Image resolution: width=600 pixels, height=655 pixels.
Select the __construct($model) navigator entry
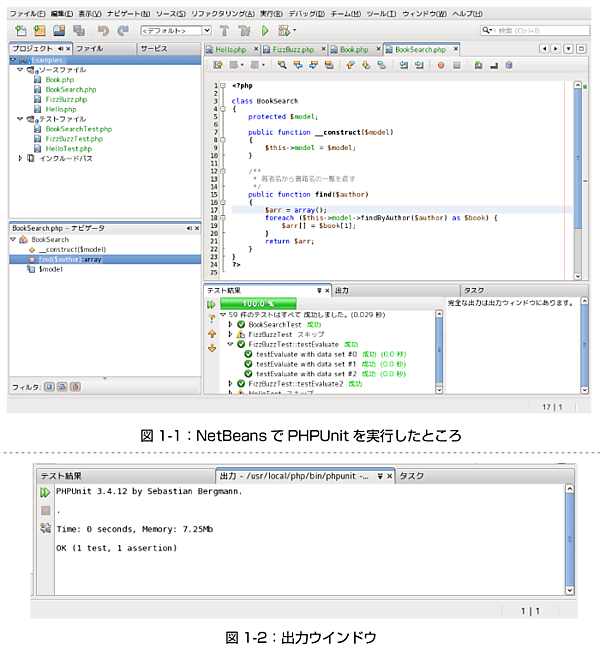coord(72,249)
